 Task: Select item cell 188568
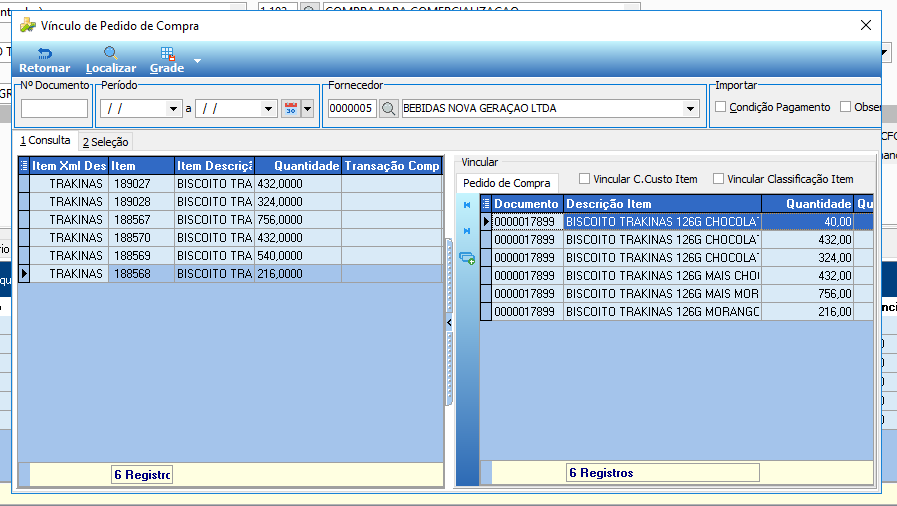coord(141,274)
